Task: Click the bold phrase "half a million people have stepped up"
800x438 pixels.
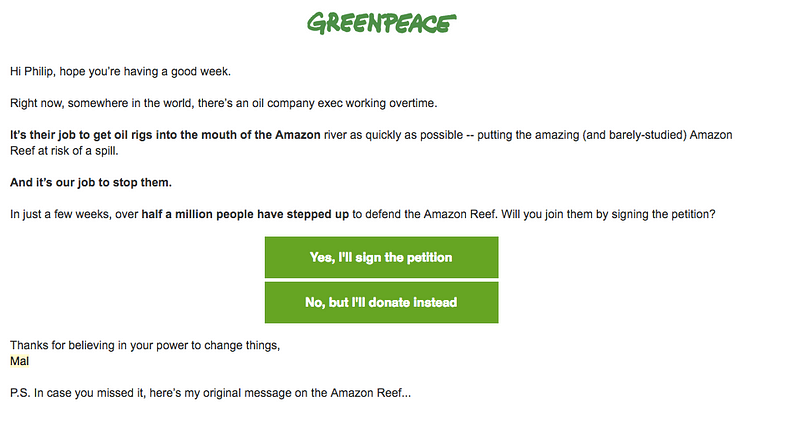Action: pos(245,214)
